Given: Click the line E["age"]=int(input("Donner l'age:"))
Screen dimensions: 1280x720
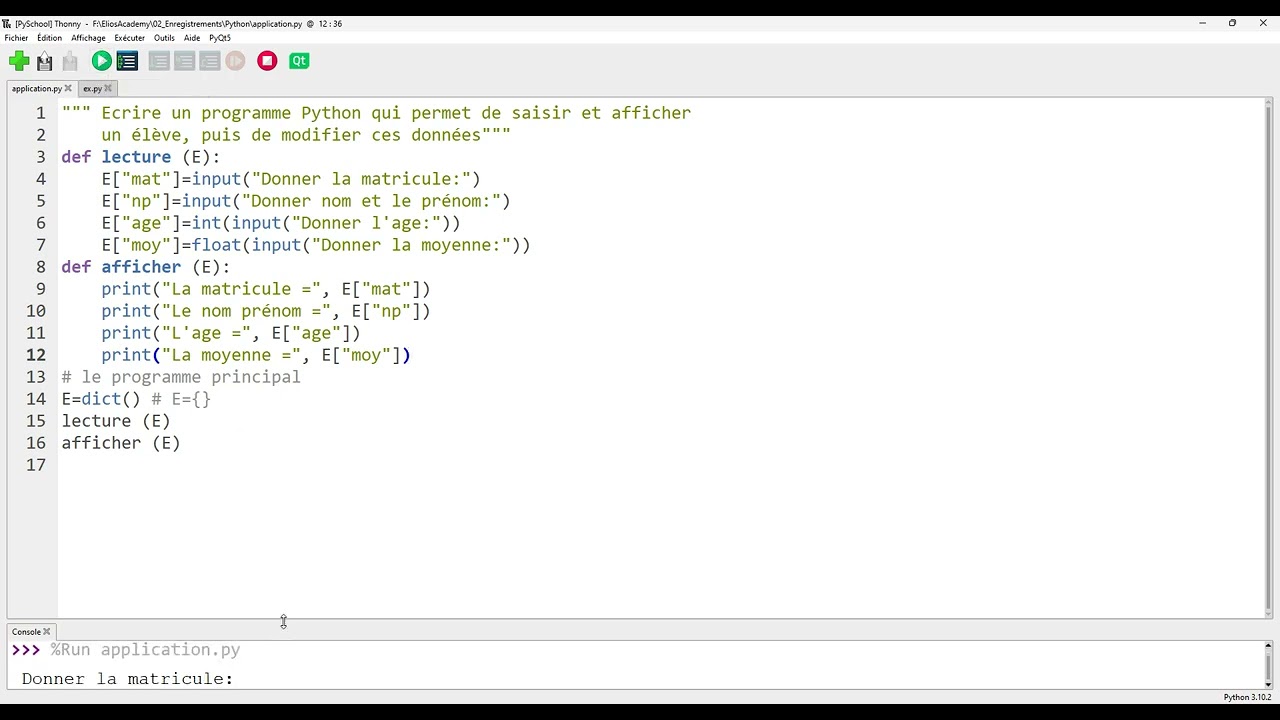Looking at the screenshot, I should 281,223.
